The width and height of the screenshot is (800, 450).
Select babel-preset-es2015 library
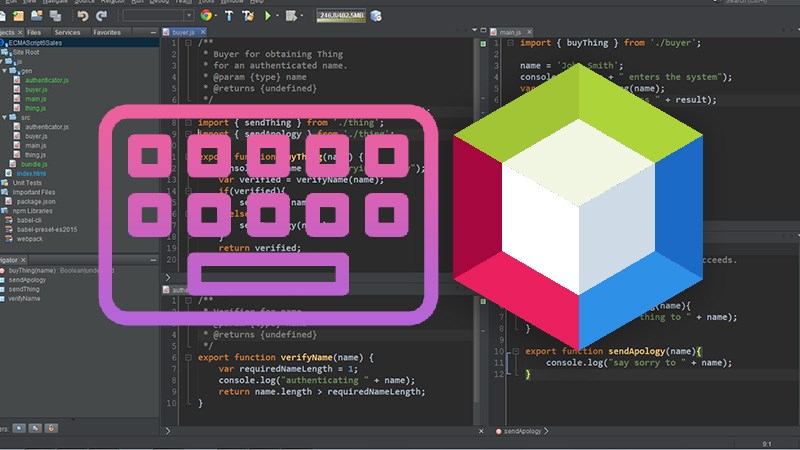coord(47,230)
